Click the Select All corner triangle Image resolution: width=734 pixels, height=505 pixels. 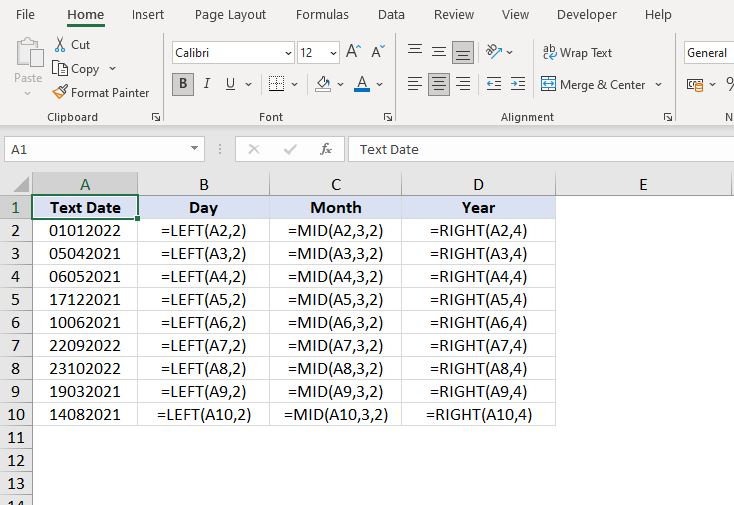click(21, 184)
